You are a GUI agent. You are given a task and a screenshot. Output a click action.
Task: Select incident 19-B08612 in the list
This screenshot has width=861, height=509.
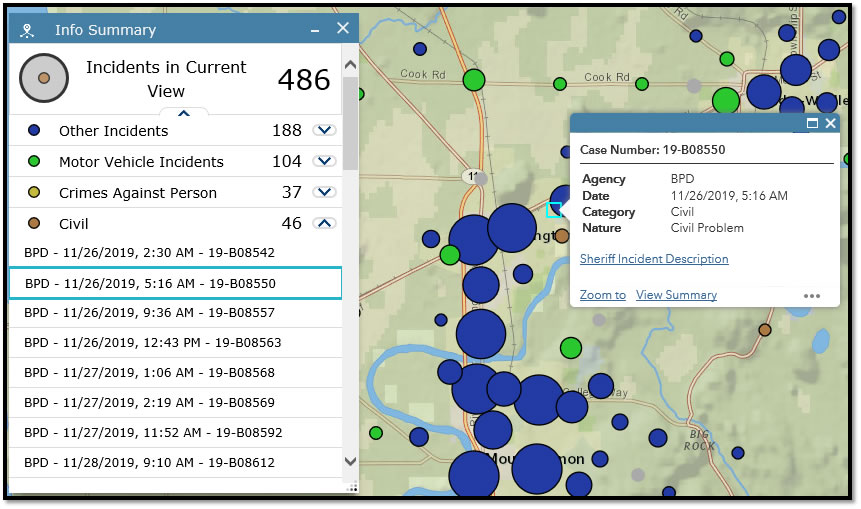[x=175, y=462]
